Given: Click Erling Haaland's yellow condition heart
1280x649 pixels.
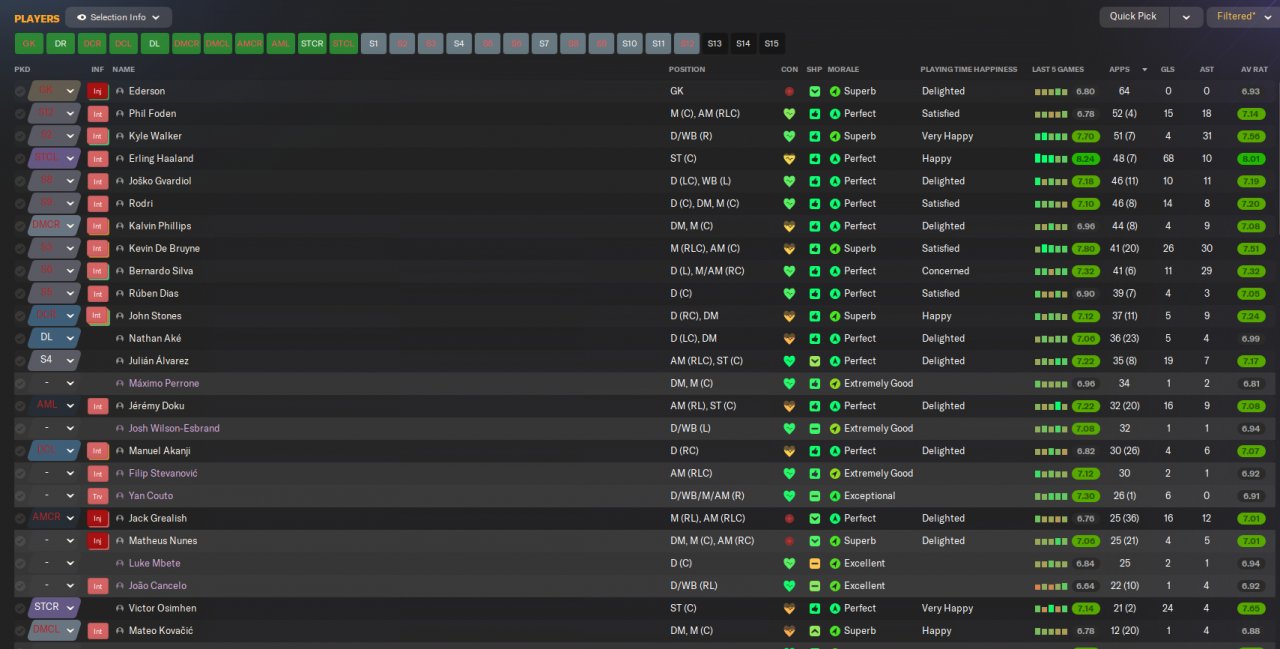Looking at the screenshot, I should click(x=789, y=159).
